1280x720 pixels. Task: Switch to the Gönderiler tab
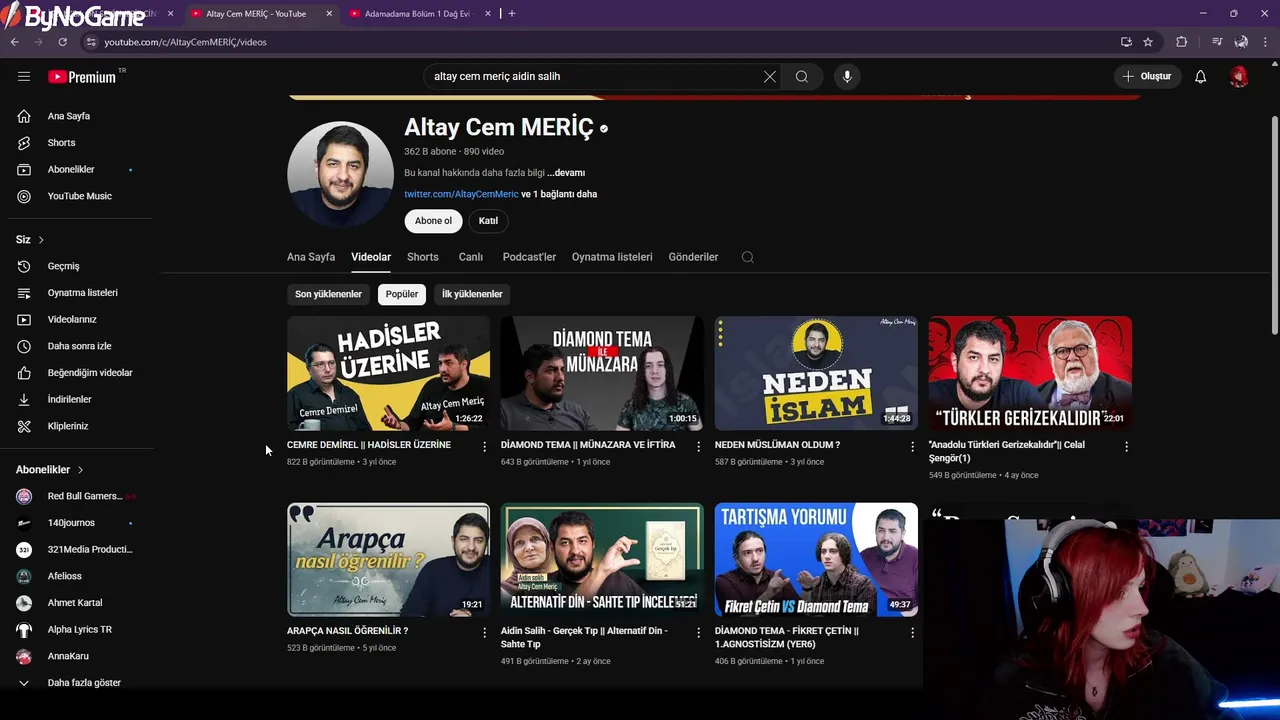tap(693, 257)
